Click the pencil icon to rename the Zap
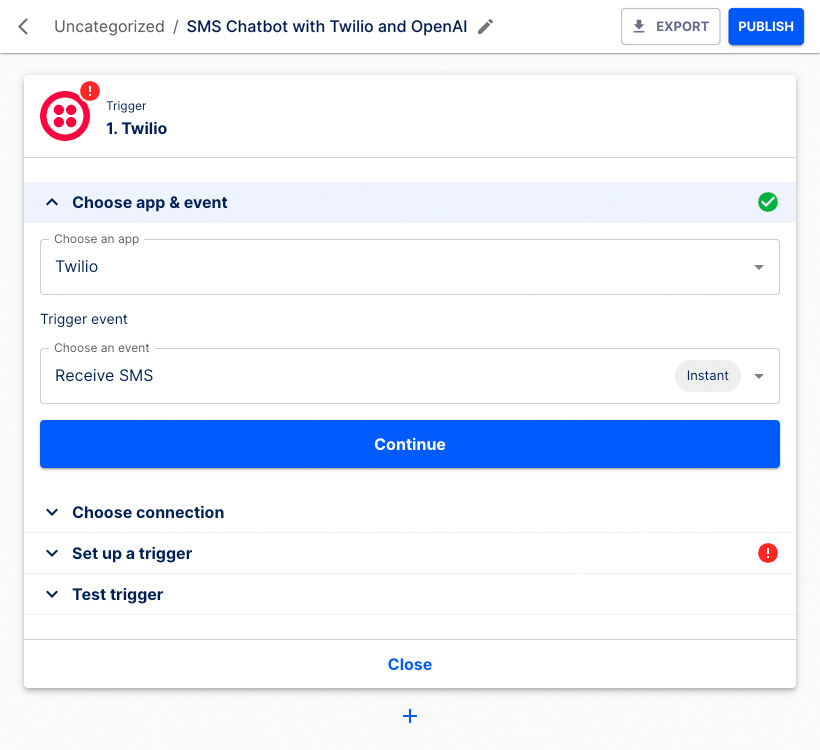Image resolution: width=820 pixels, height=750 pixels. point(485,26)
